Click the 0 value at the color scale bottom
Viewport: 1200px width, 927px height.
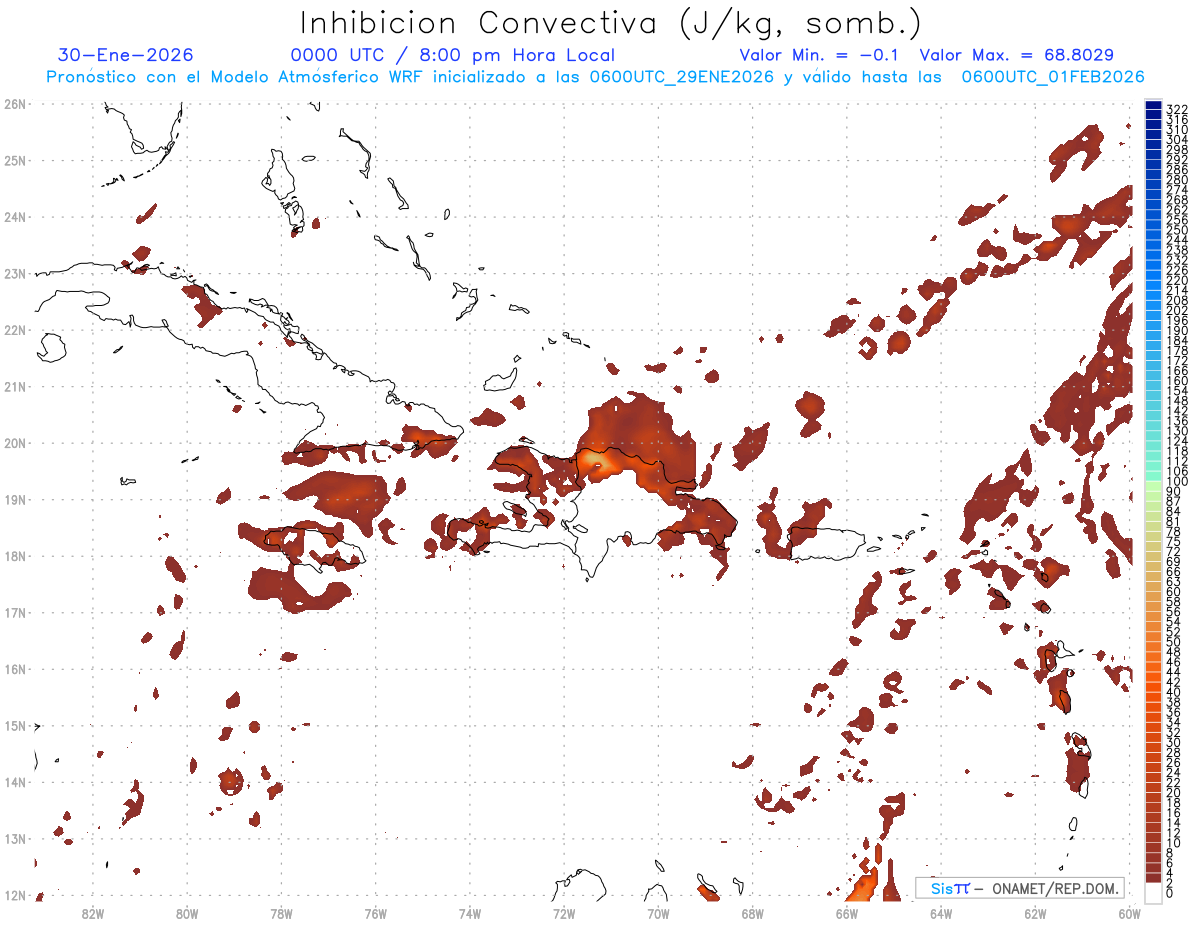[1170, 893]
